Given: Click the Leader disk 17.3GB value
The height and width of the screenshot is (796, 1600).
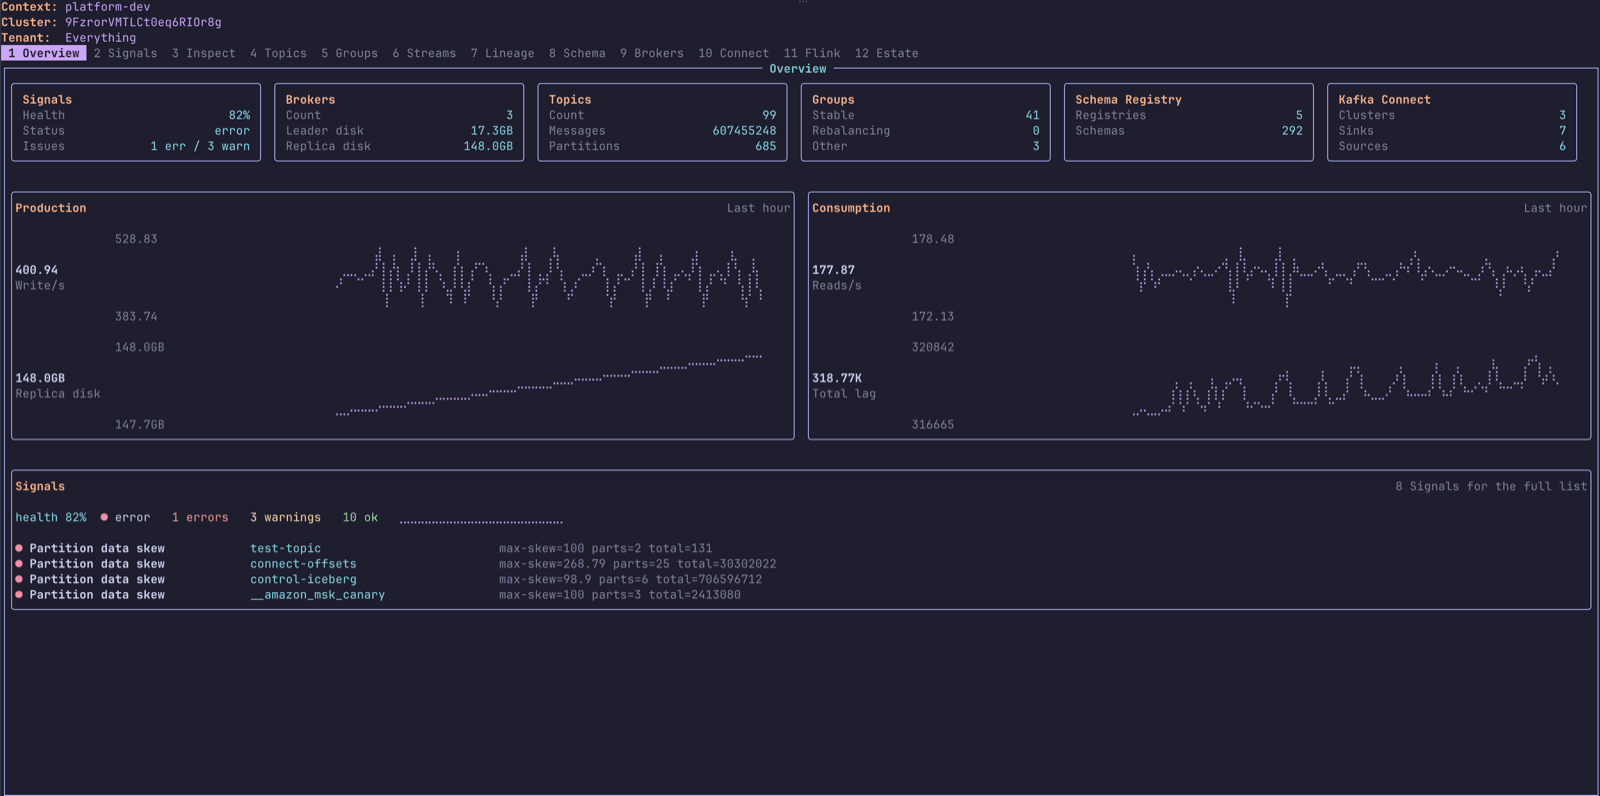Looking at the screenshot, I should [x=492, y=131].
